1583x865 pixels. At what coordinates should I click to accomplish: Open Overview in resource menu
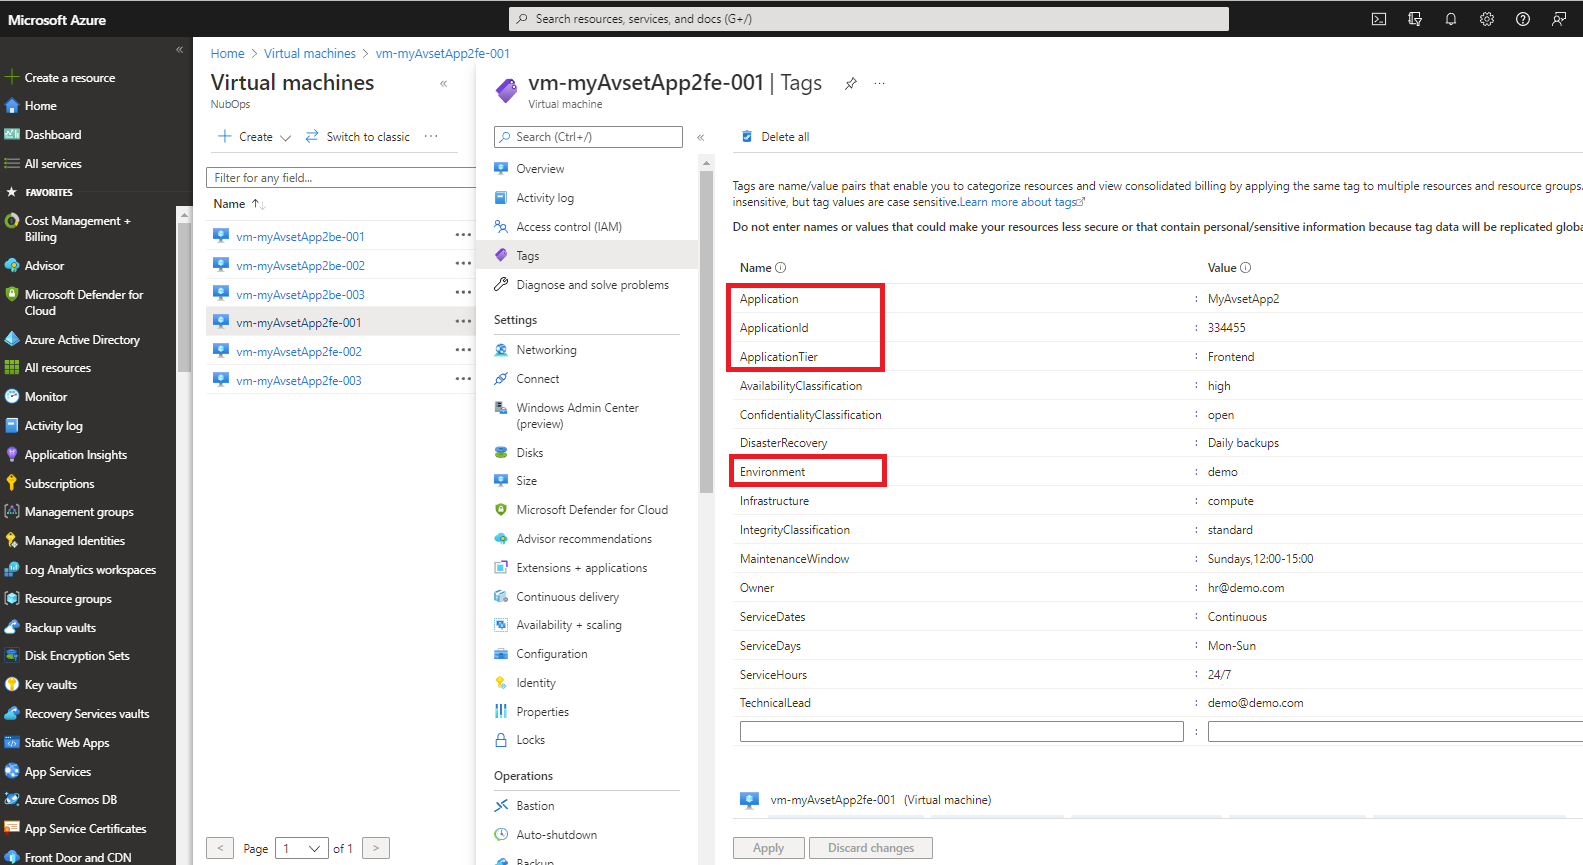pyautogui.click(x=540, y=169)
